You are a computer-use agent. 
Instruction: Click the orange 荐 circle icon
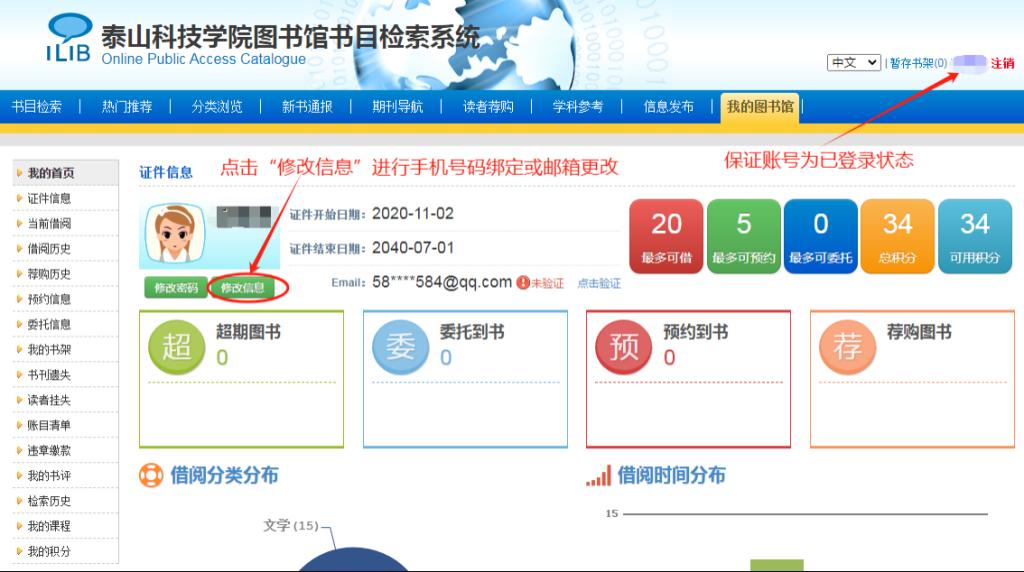[847, 346]
